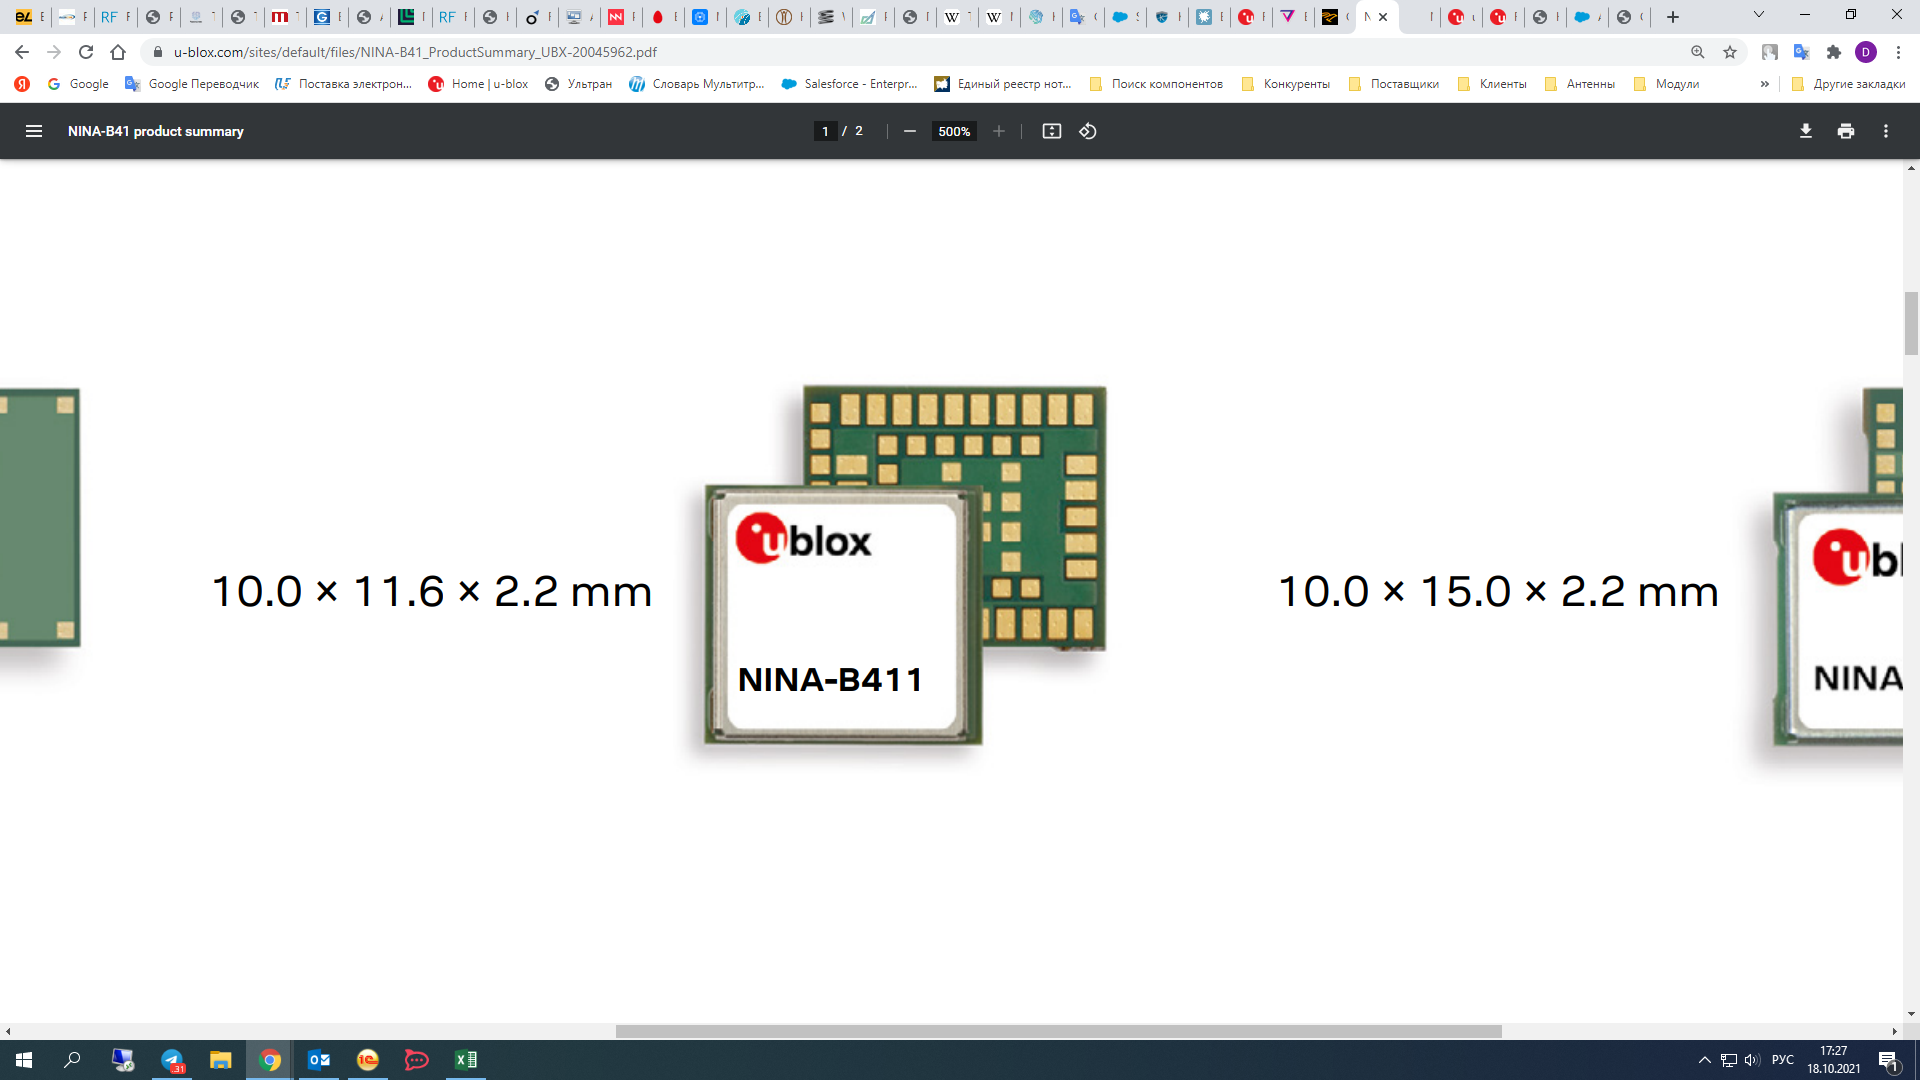The image size is (1920, 1080).
Task: Click the scroll down arrow
Action: click(1911, 1013)
